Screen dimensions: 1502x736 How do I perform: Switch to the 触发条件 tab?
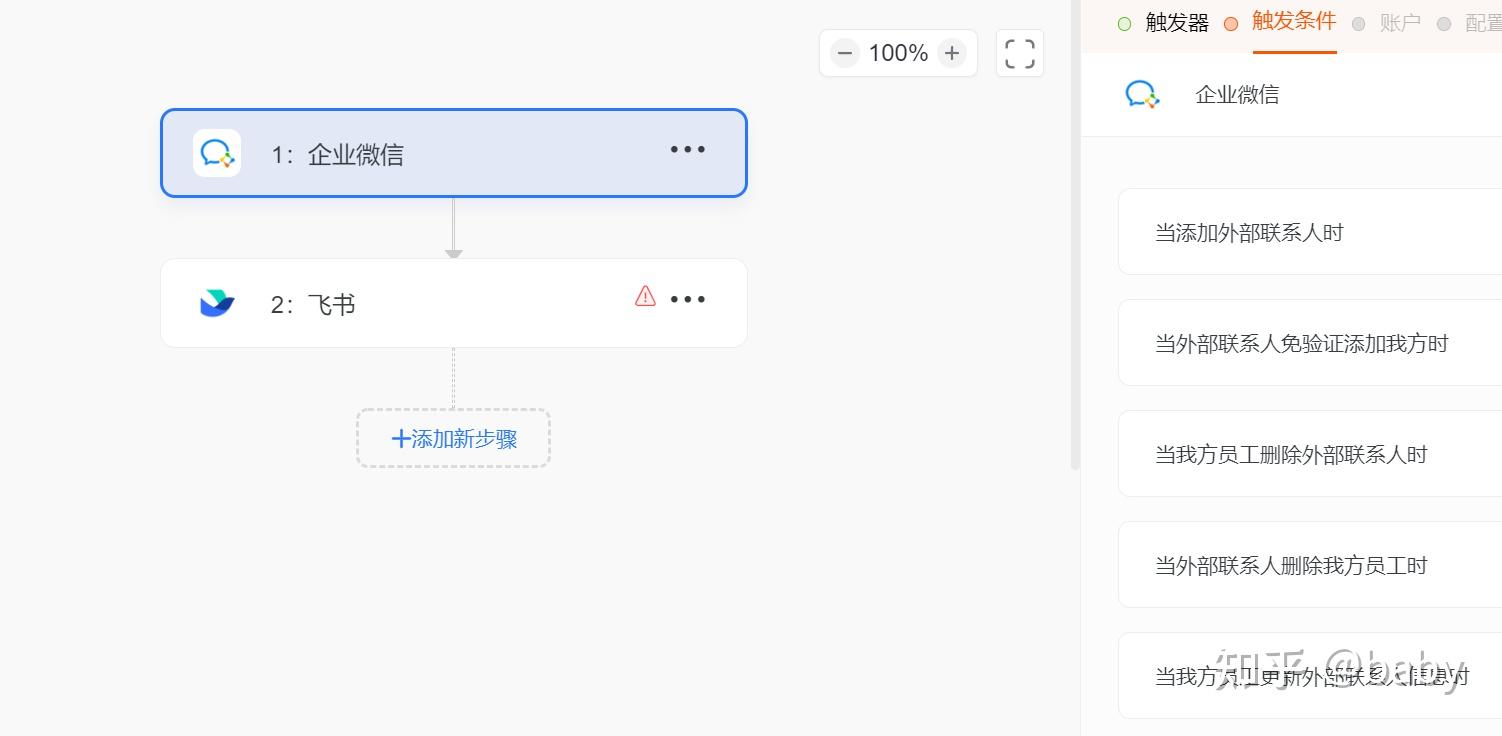(x=1294, y=21)
